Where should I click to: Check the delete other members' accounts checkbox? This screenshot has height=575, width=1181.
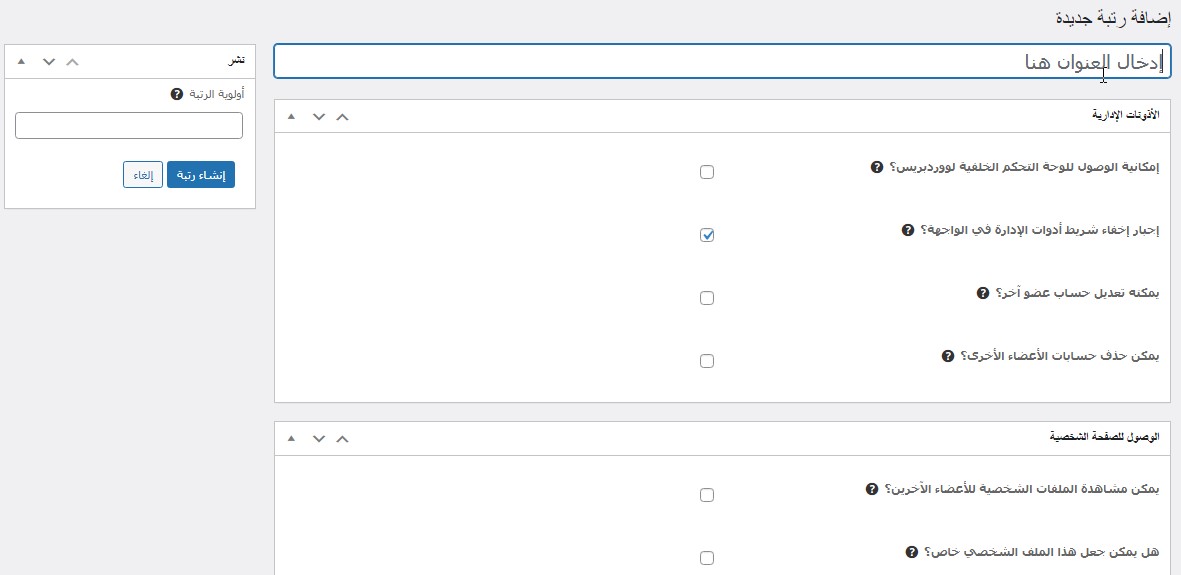point(707,361)
